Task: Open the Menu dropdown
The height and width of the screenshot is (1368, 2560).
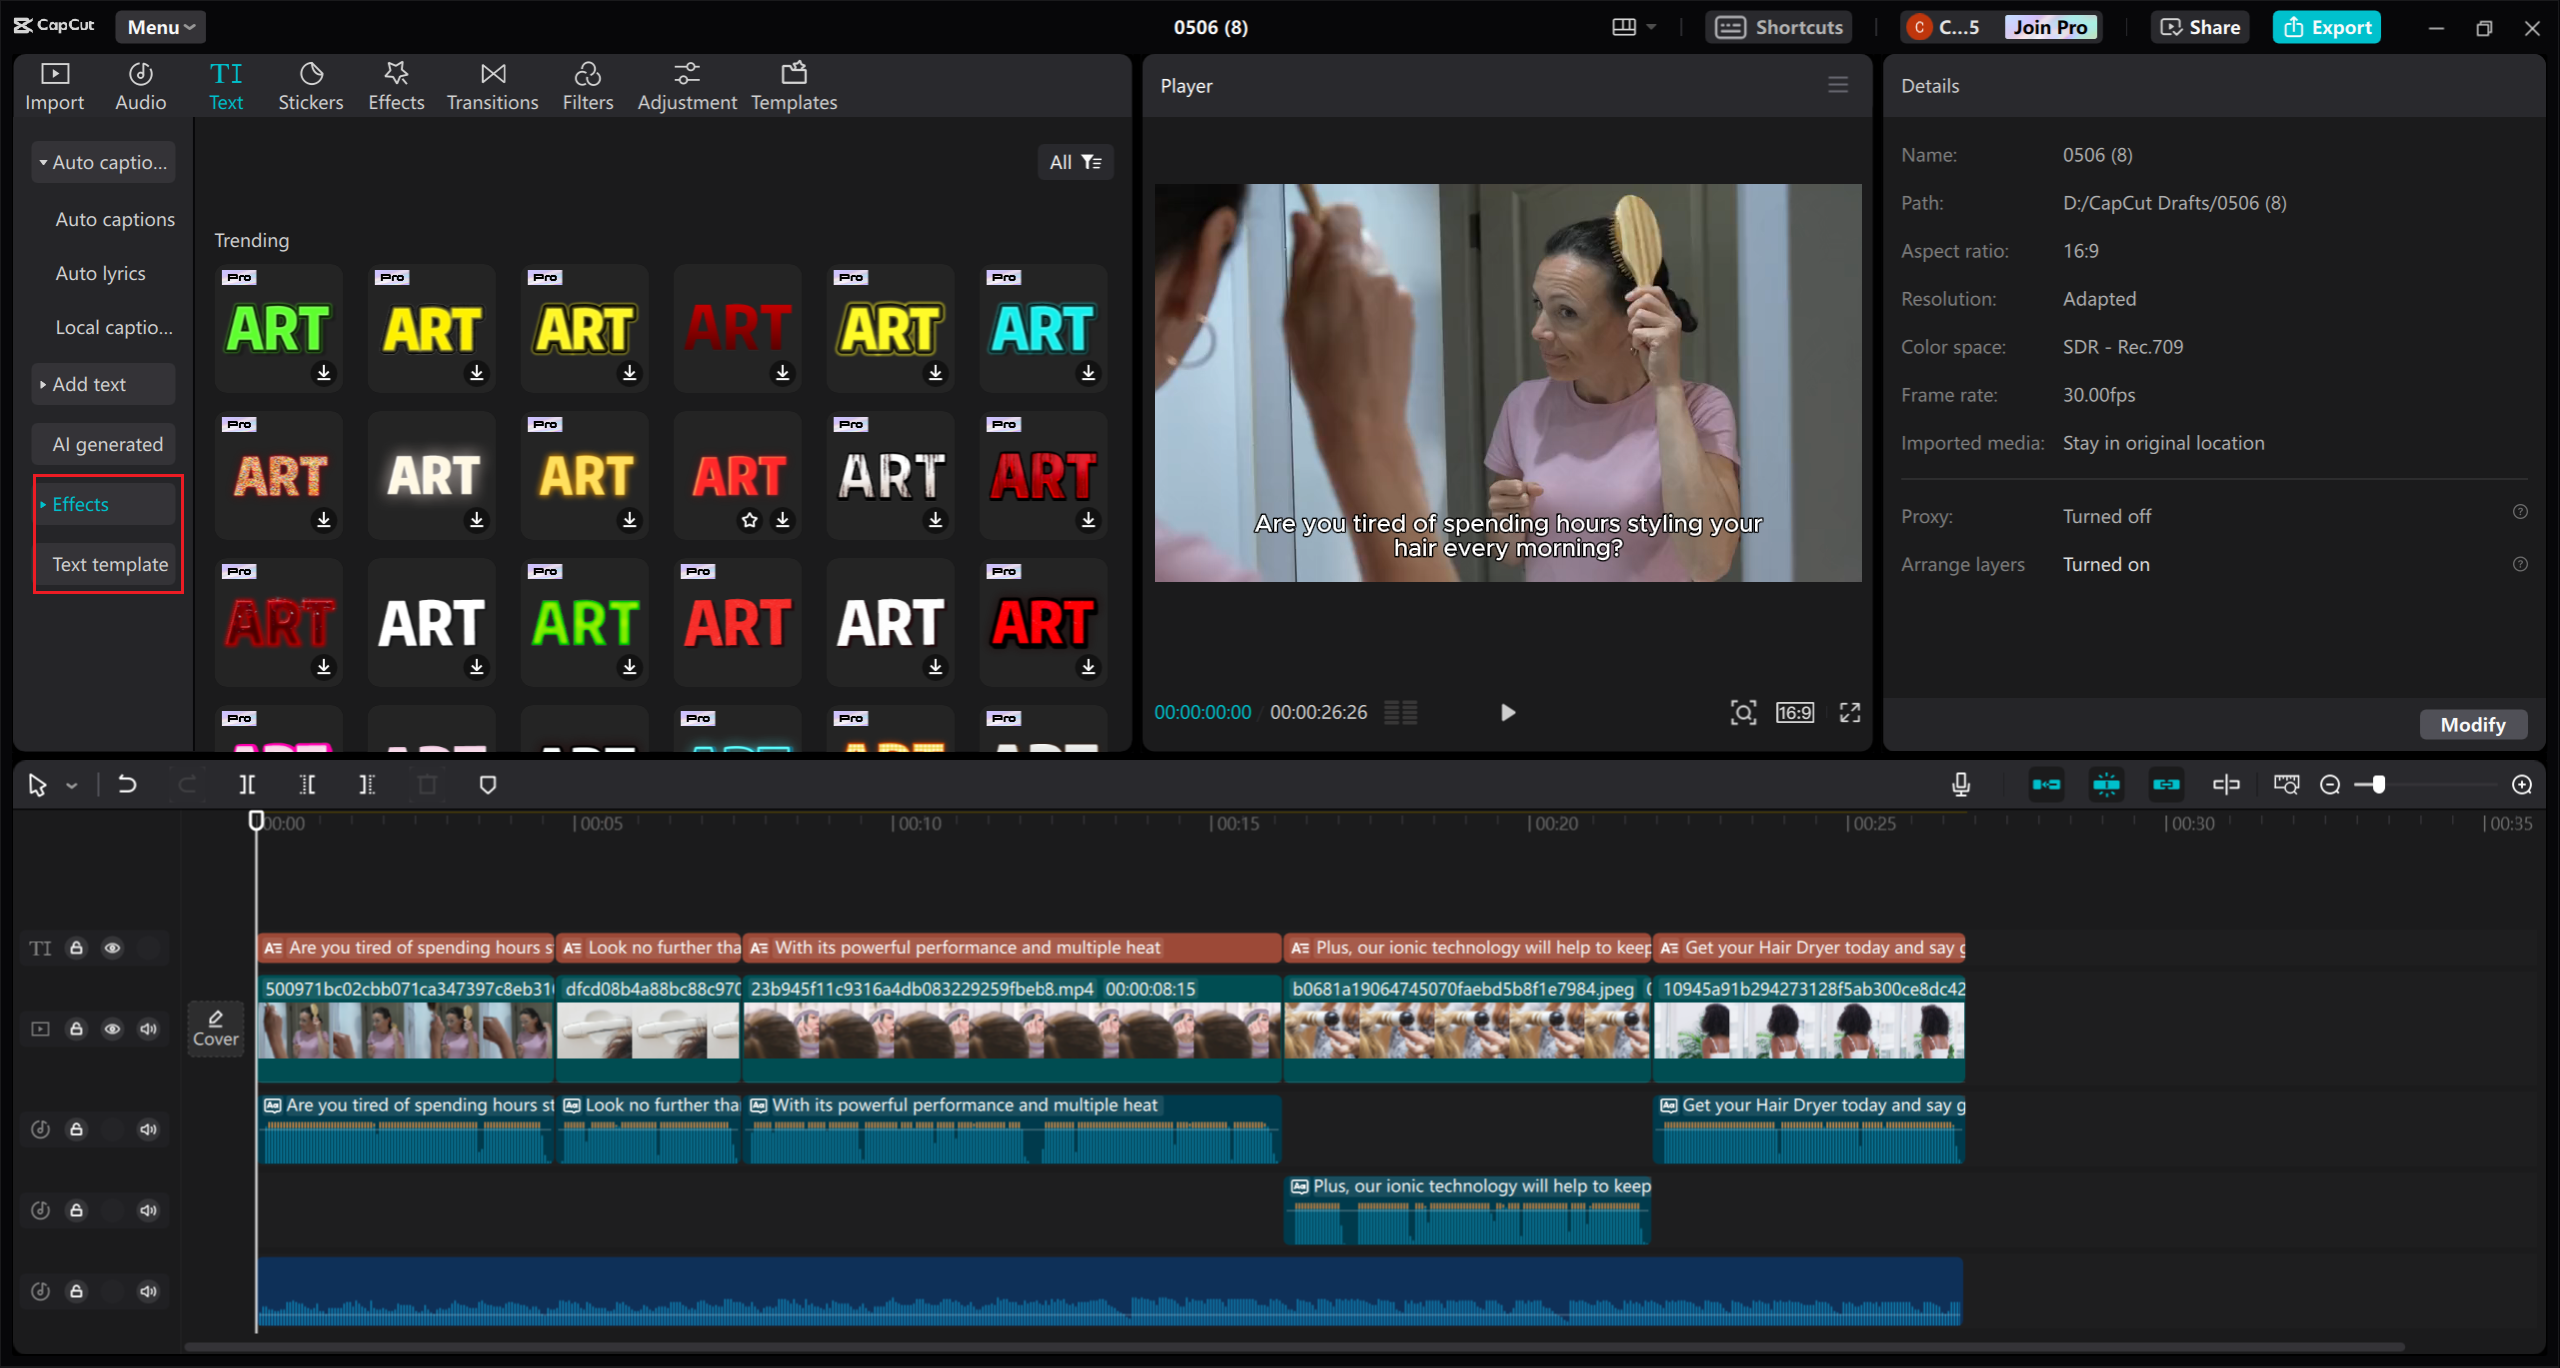Action: pos(160,27)
